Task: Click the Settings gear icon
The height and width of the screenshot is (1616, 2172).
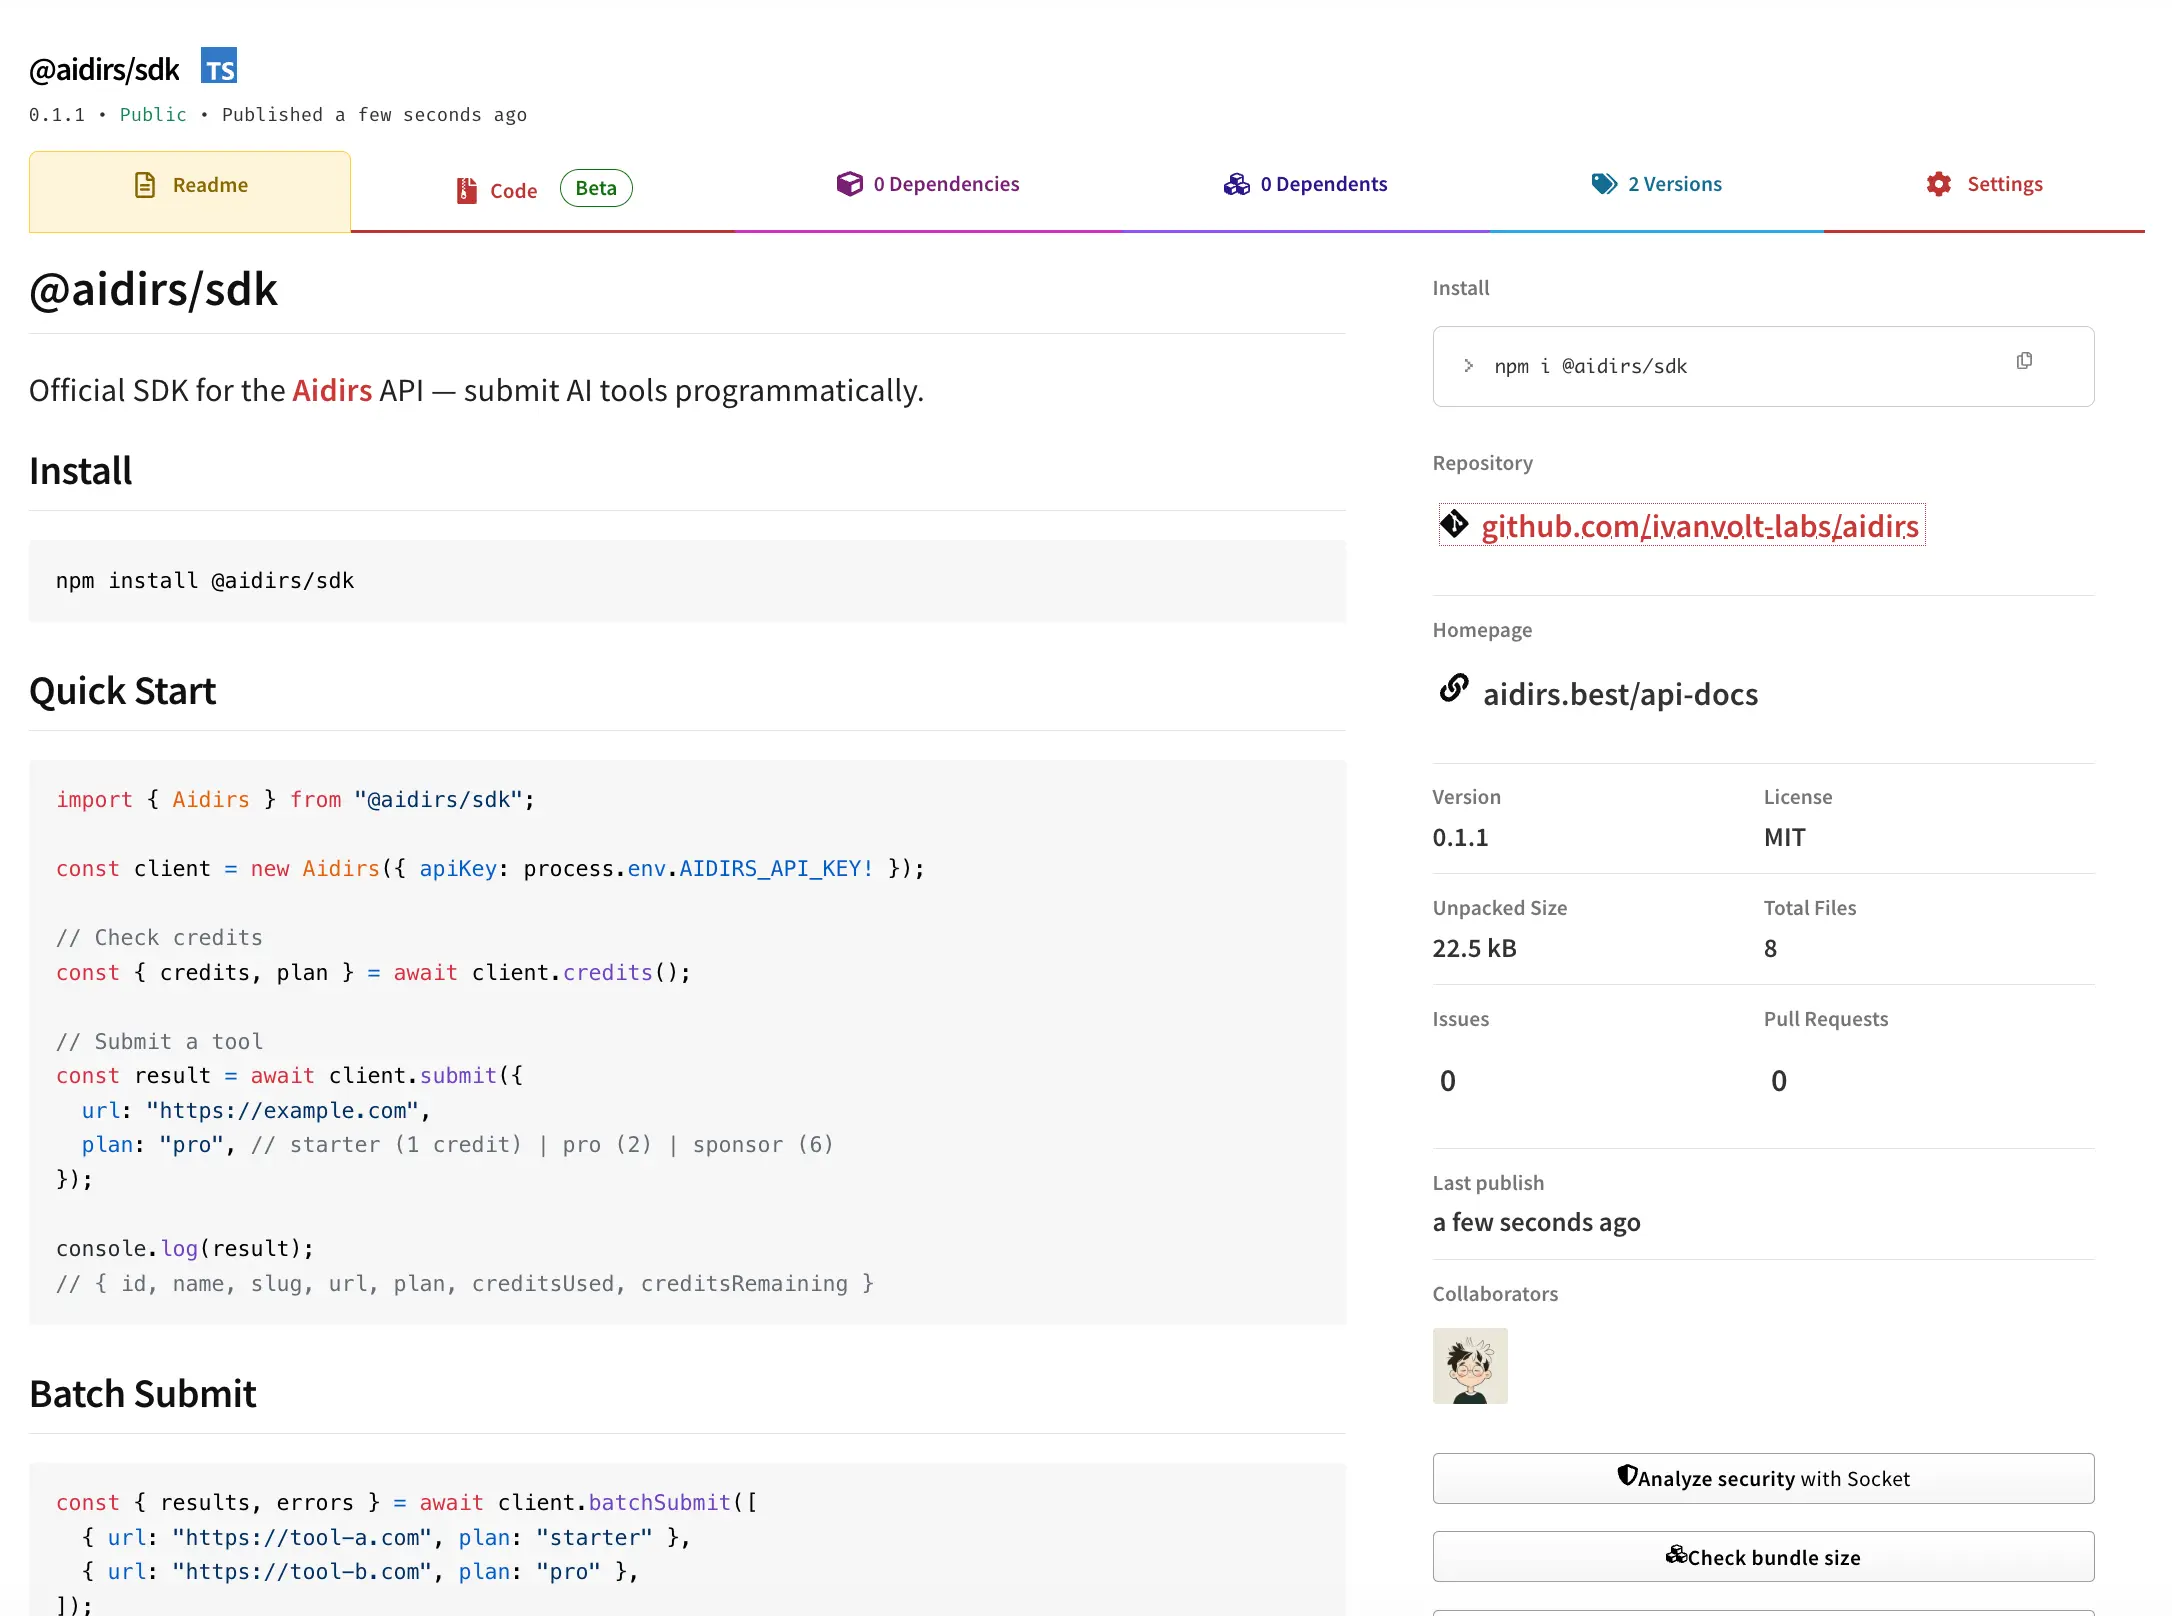Action: coord(1939,184)
